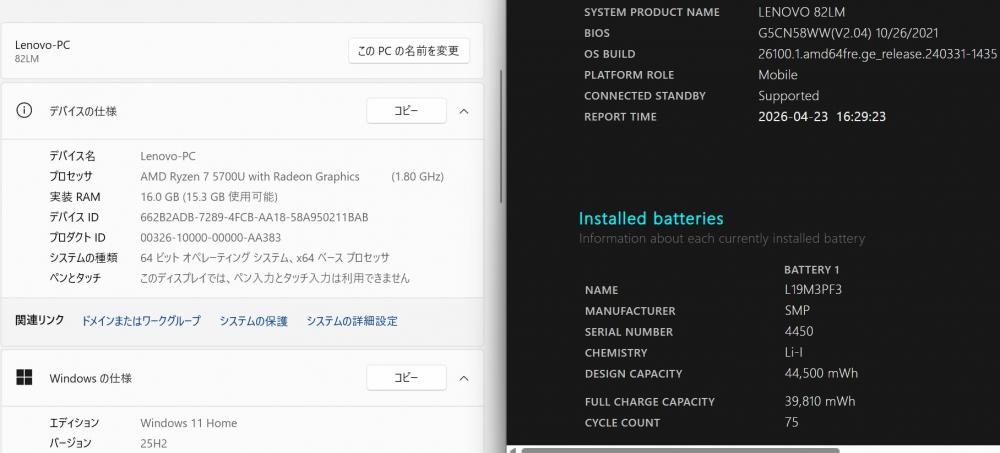The image size is (1000, 453).
Task: Click the Lenovo-PC title at the top
Action: point(42,45)
